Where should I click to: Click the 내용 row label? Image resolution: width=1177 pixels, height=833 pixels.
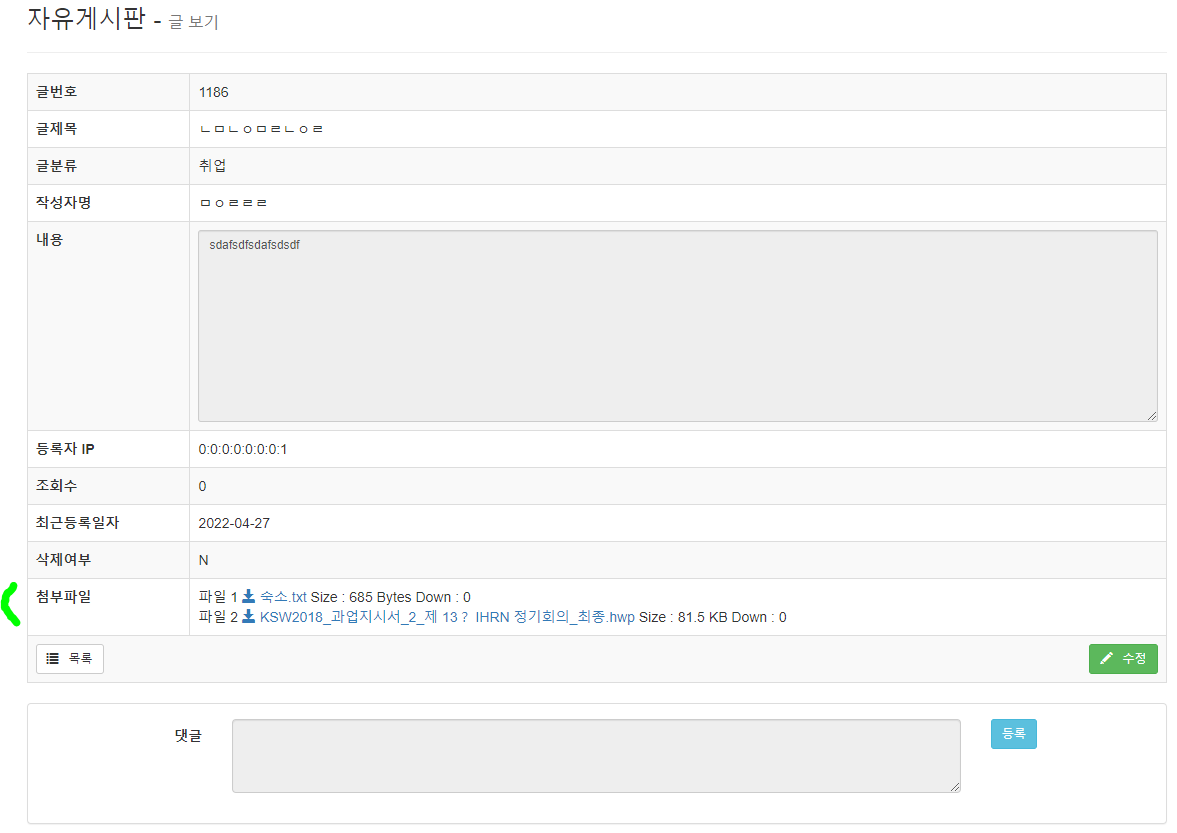[x=50, y=239]
